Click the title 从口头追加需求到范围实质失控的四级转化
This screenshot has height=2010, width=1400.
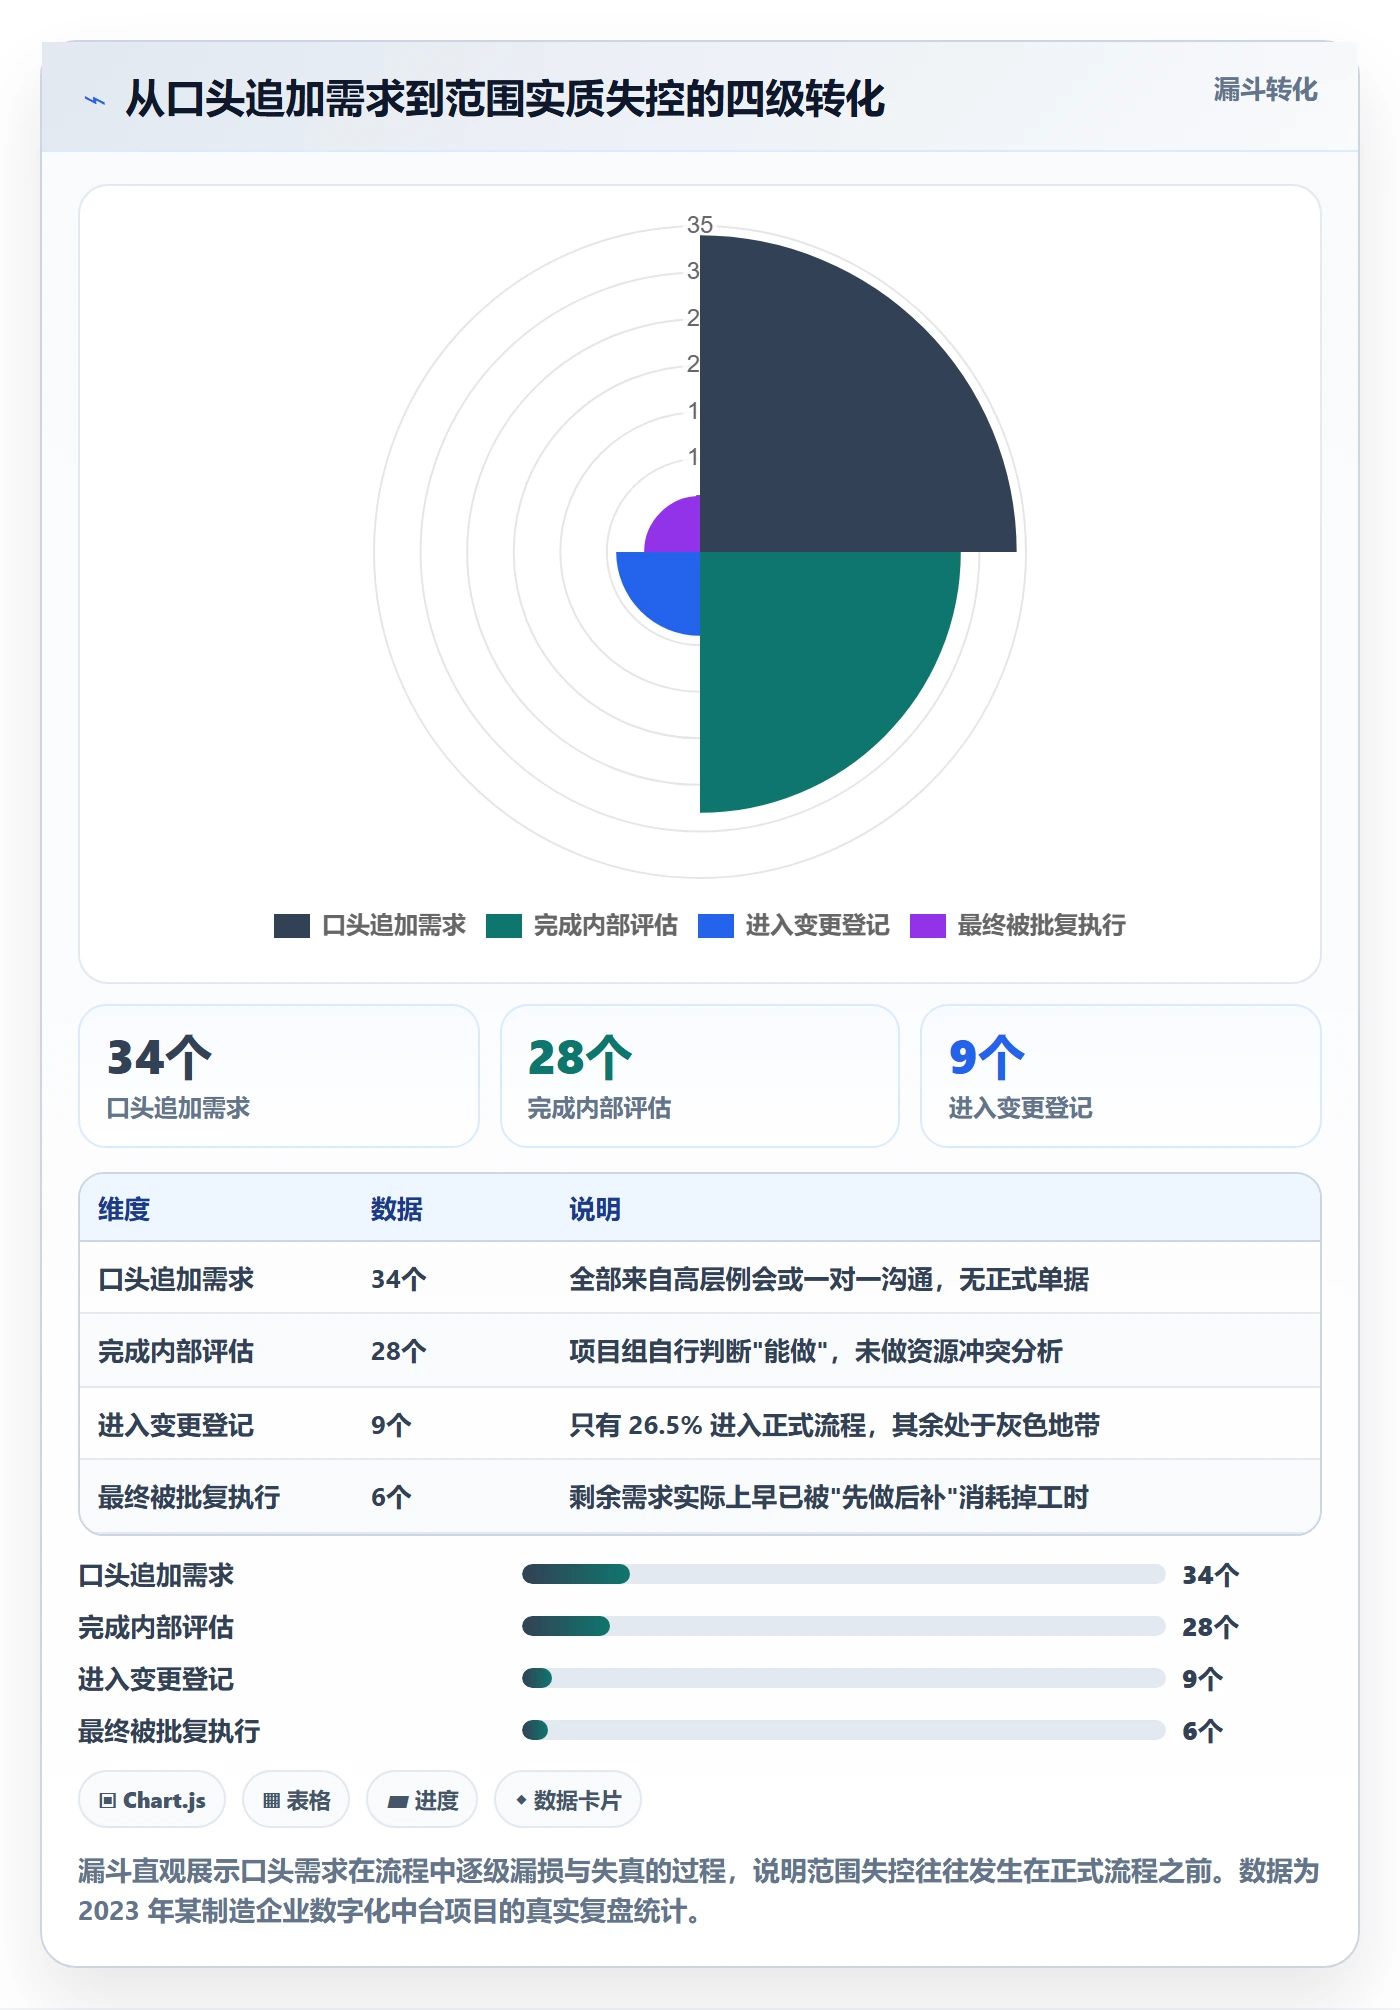505,99
